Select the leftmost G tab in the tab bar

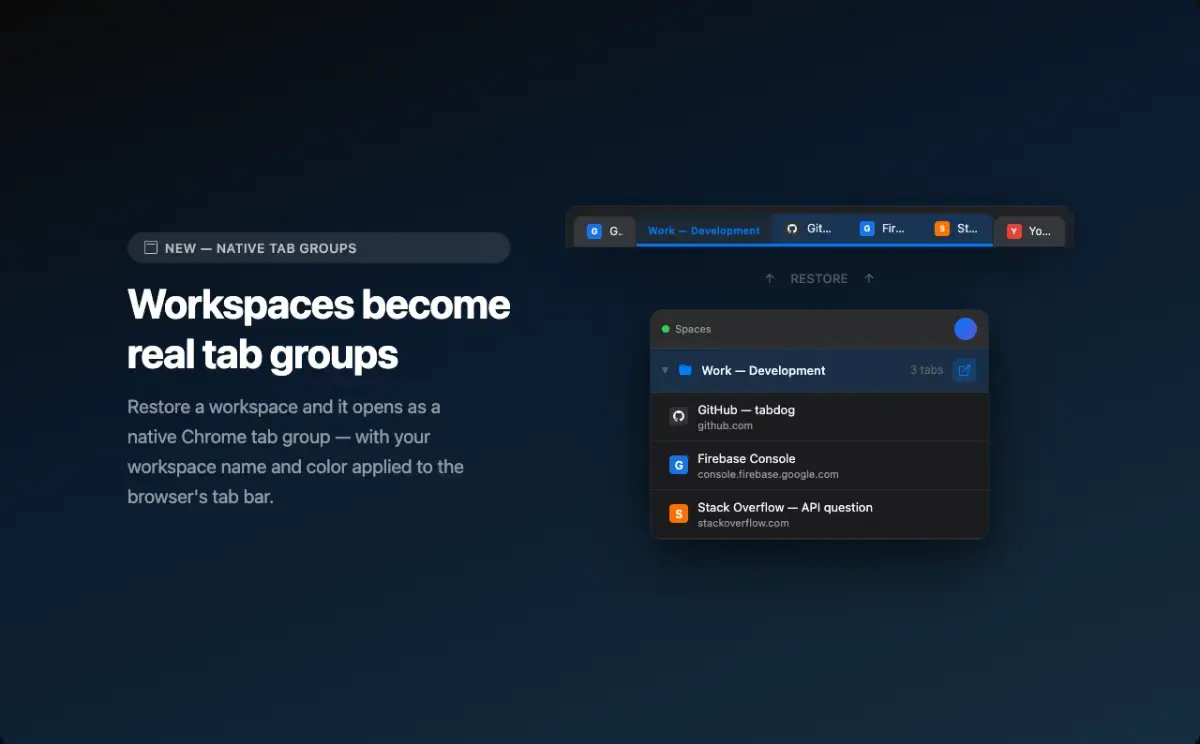(604, 231)
